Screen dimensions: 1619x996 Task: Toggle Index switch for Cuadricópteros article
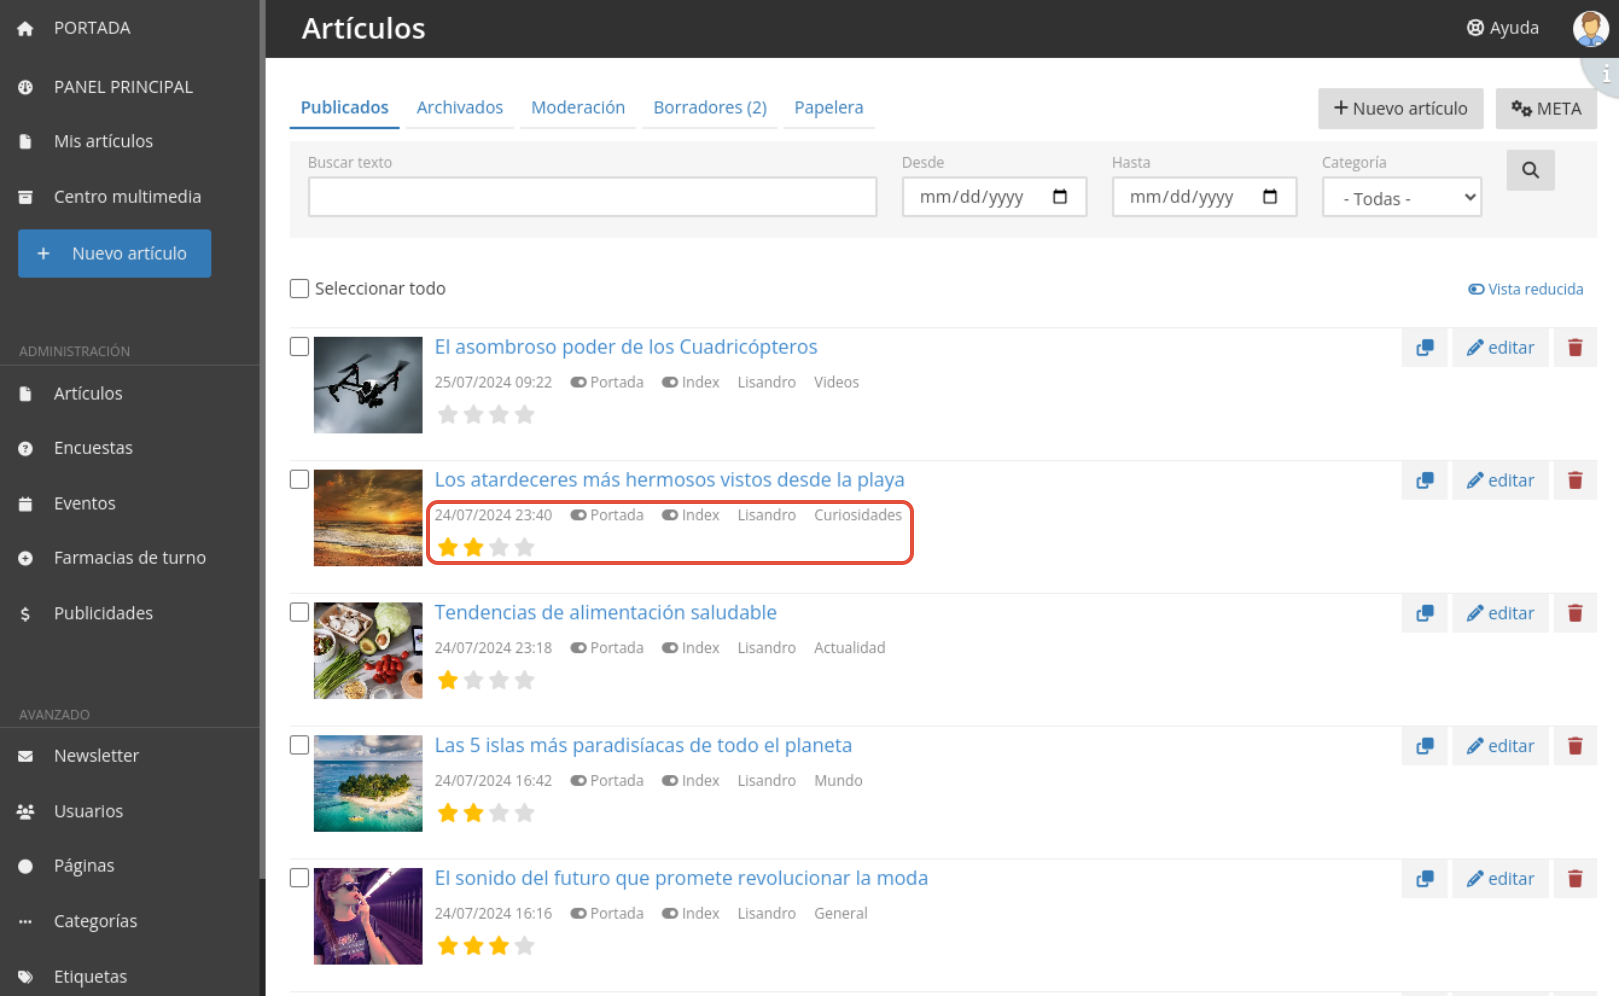pos(670,382)
